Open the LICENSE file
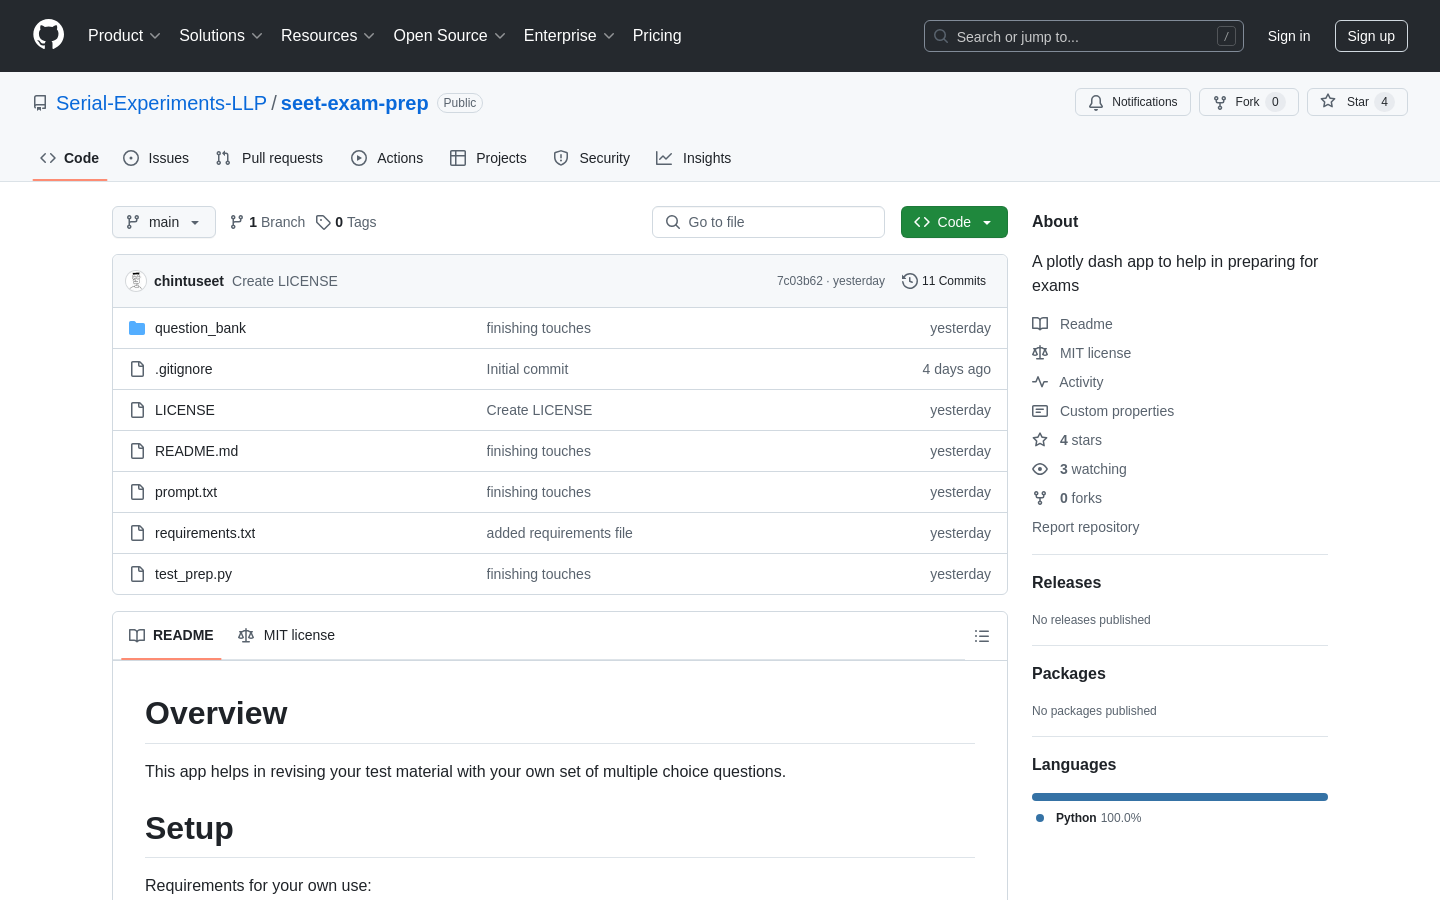Viewport: 1440px width, 900px height. click(x=185, y=410)
